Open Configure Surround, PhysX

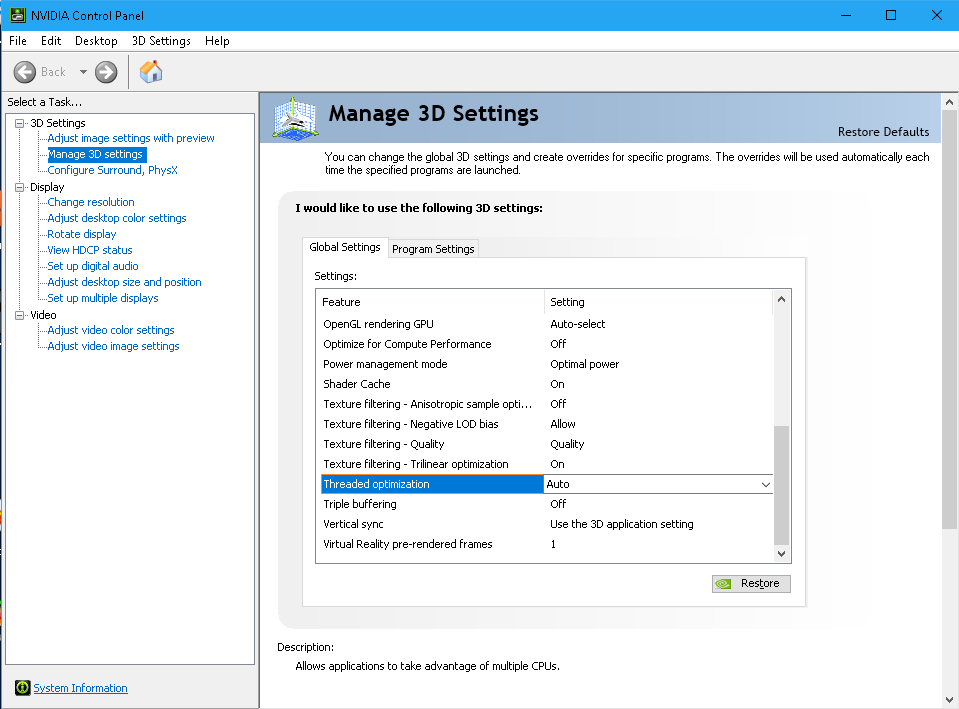coord(113,170)
